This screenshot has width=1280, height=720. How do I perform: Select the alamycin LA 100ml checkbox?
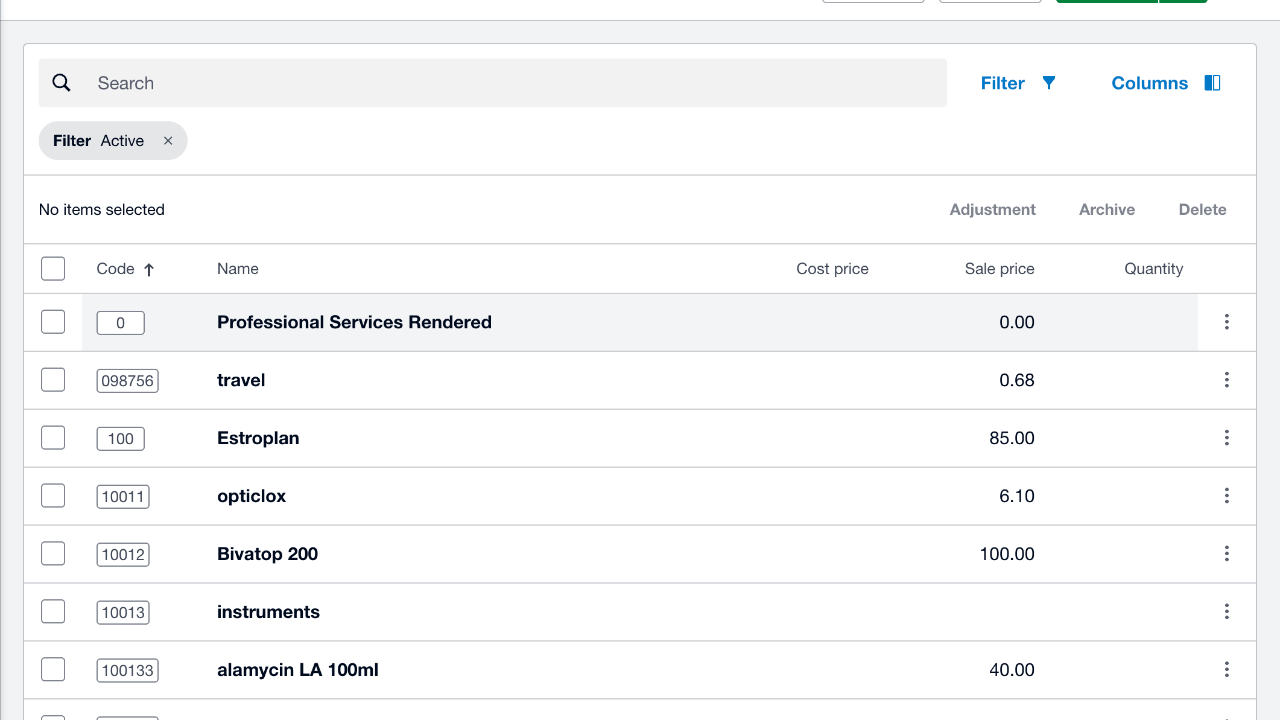(53, 670)
